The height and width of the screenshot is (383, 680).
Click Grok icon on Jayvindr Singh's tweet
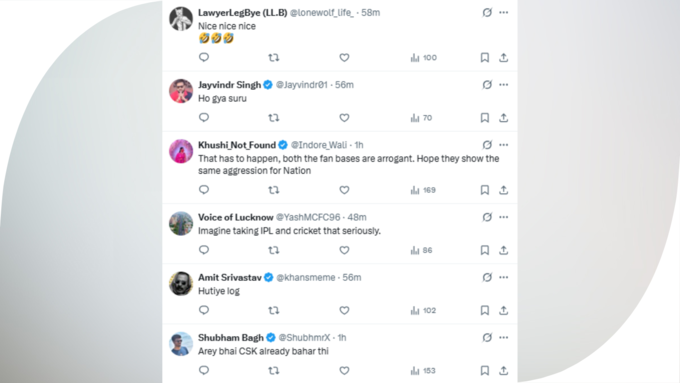click(487, 85)
